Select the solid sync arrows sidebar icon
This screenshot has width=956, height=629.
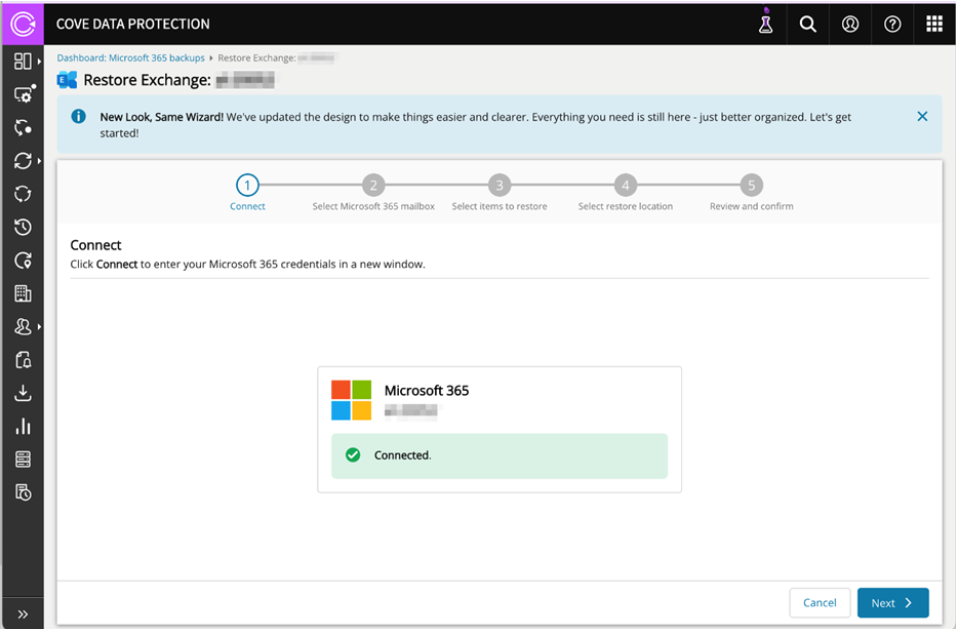pos(23,161)
